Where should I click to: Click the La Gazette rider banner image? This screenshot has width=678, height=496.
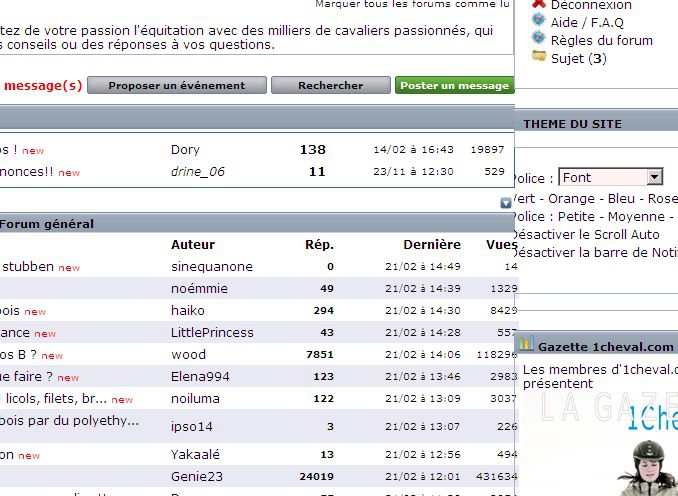(598, 440)
